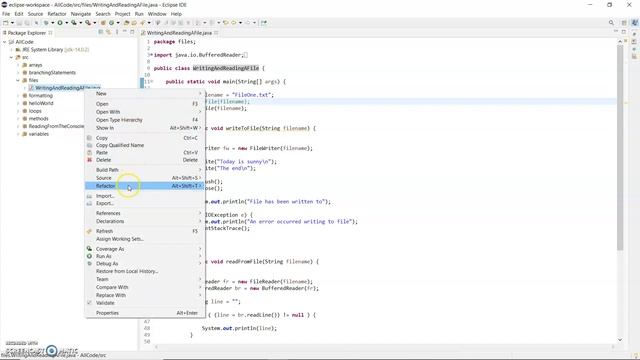This screenshot has height=360, width=640.
Task: Toggle Link with Editor in Package Explorer
Action: tap(109, 32)
